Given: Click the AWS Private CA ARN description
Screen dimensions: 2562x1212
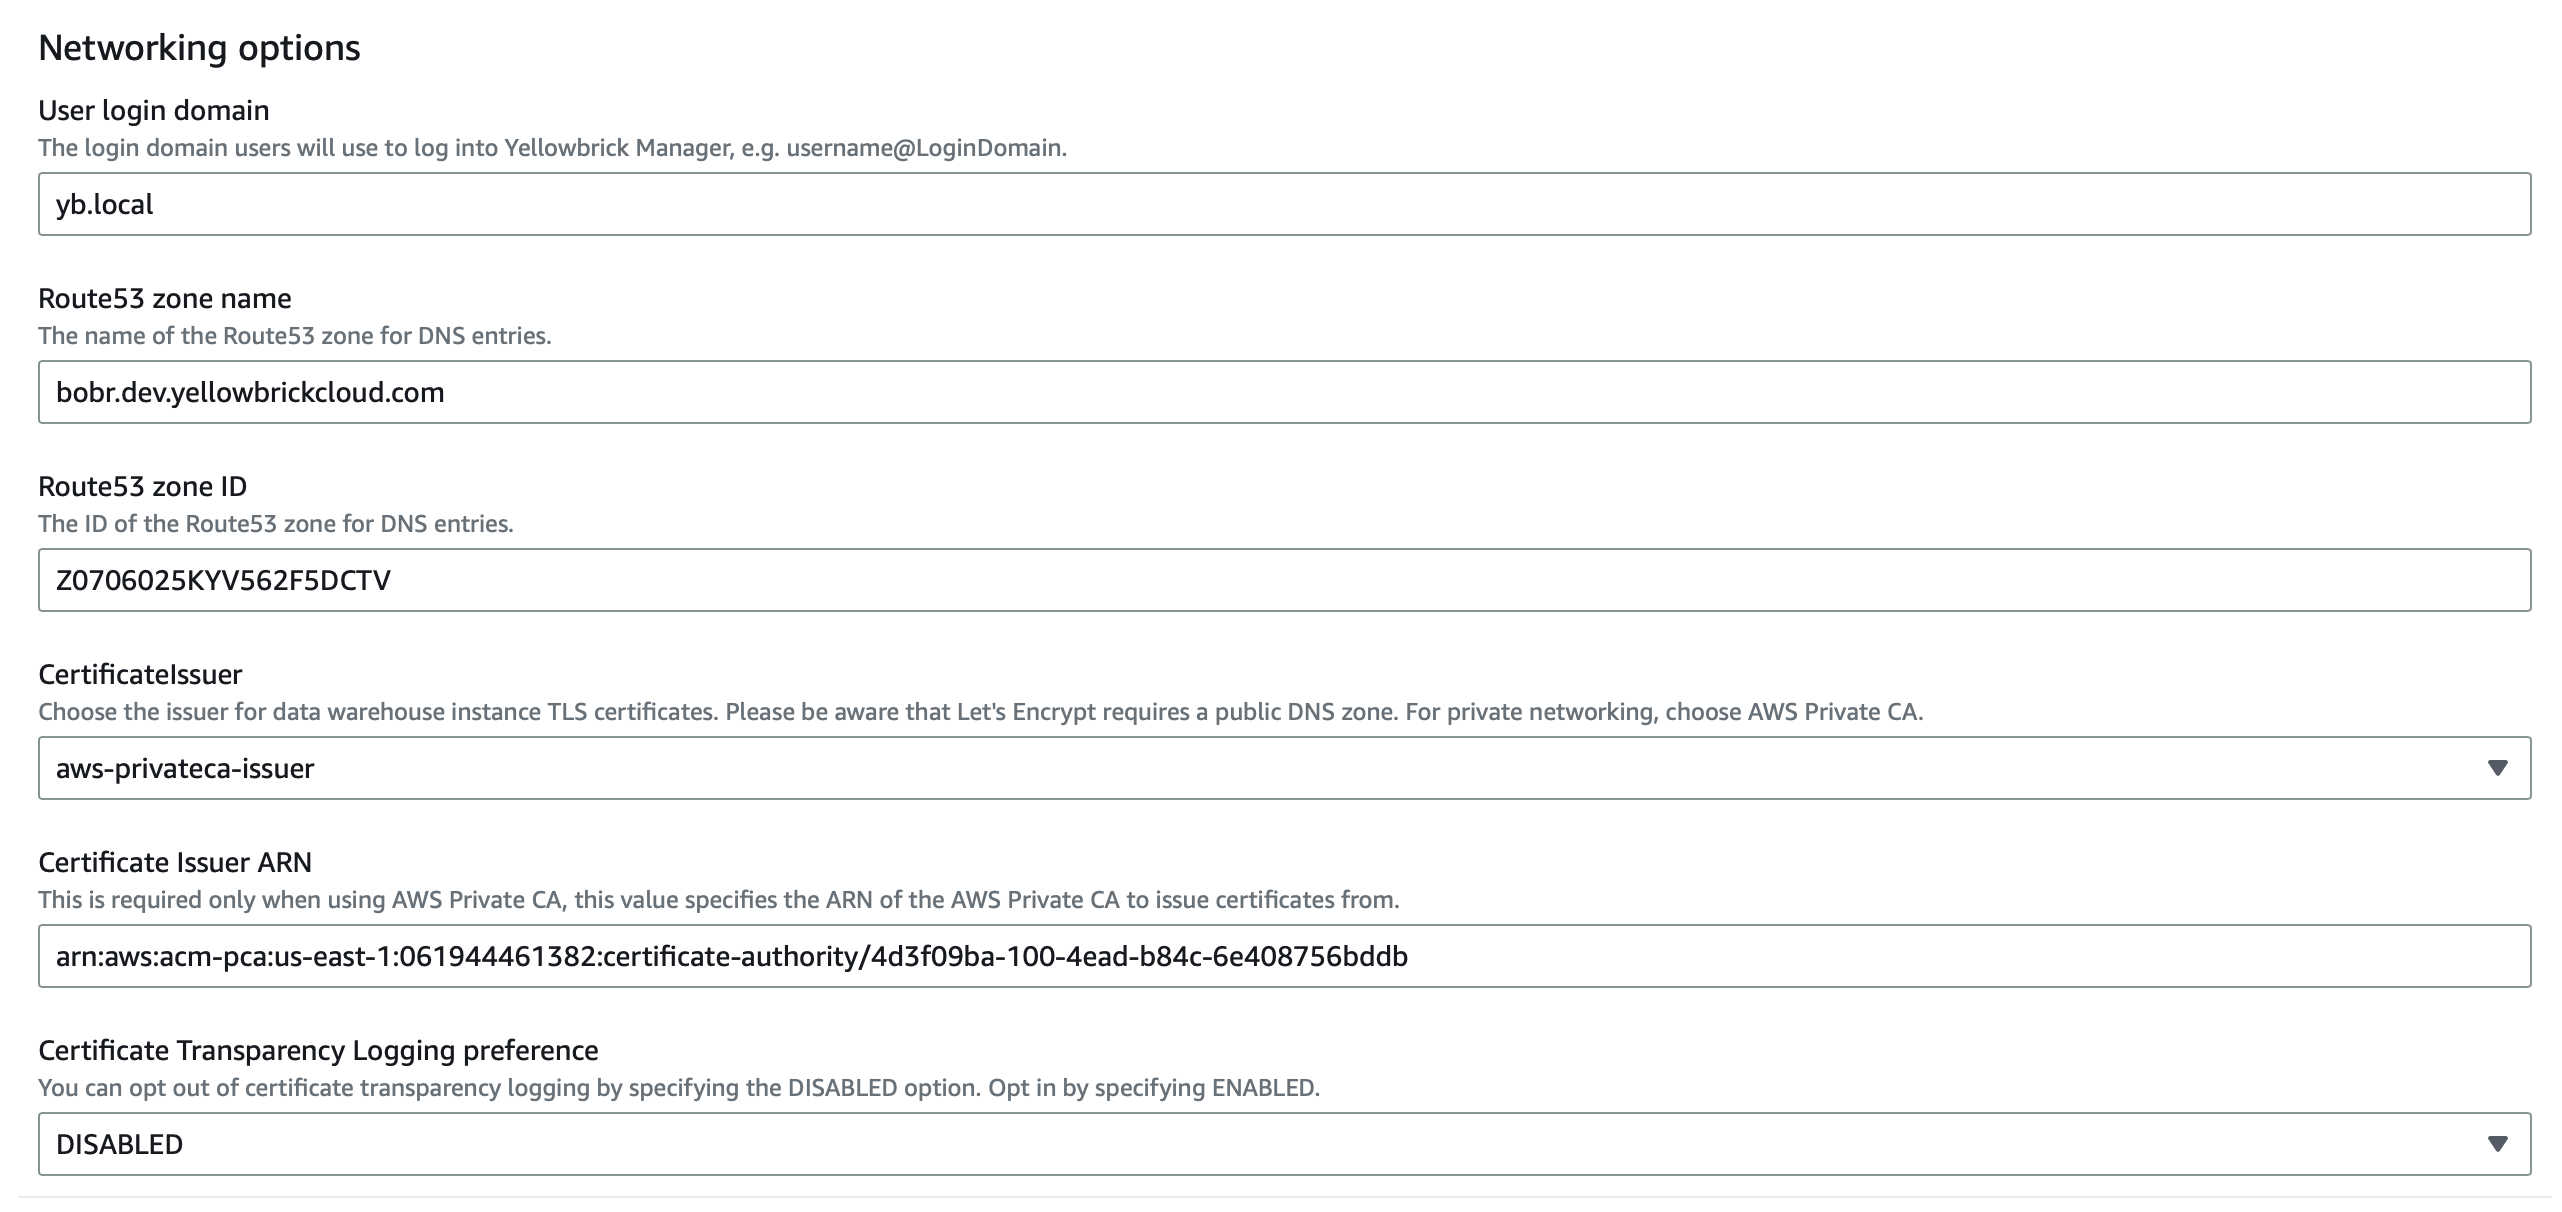Looking at the screenshot, I should click(x=719, y=900).
